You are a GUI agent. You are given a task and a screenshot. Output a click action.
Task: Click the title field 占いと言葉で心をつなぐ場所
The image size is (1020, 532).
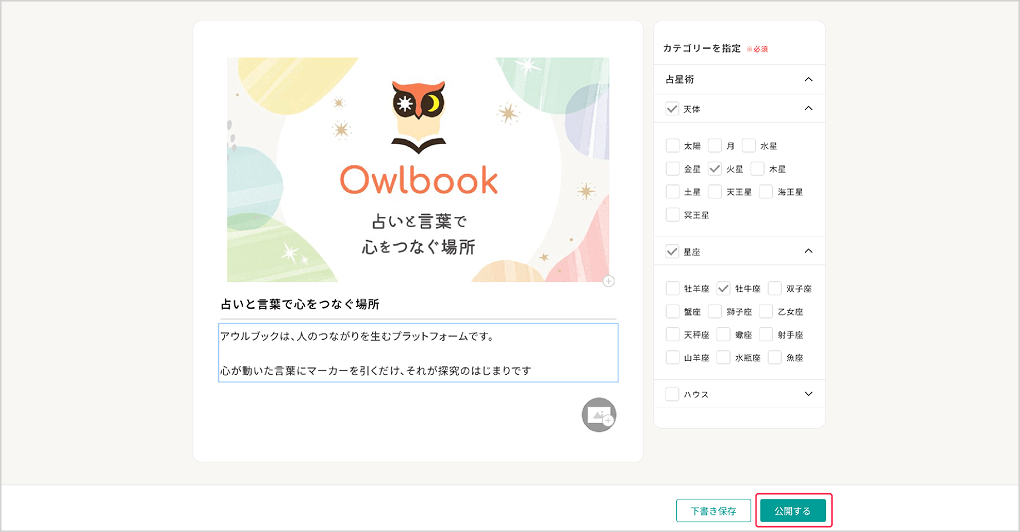(418, 304)
